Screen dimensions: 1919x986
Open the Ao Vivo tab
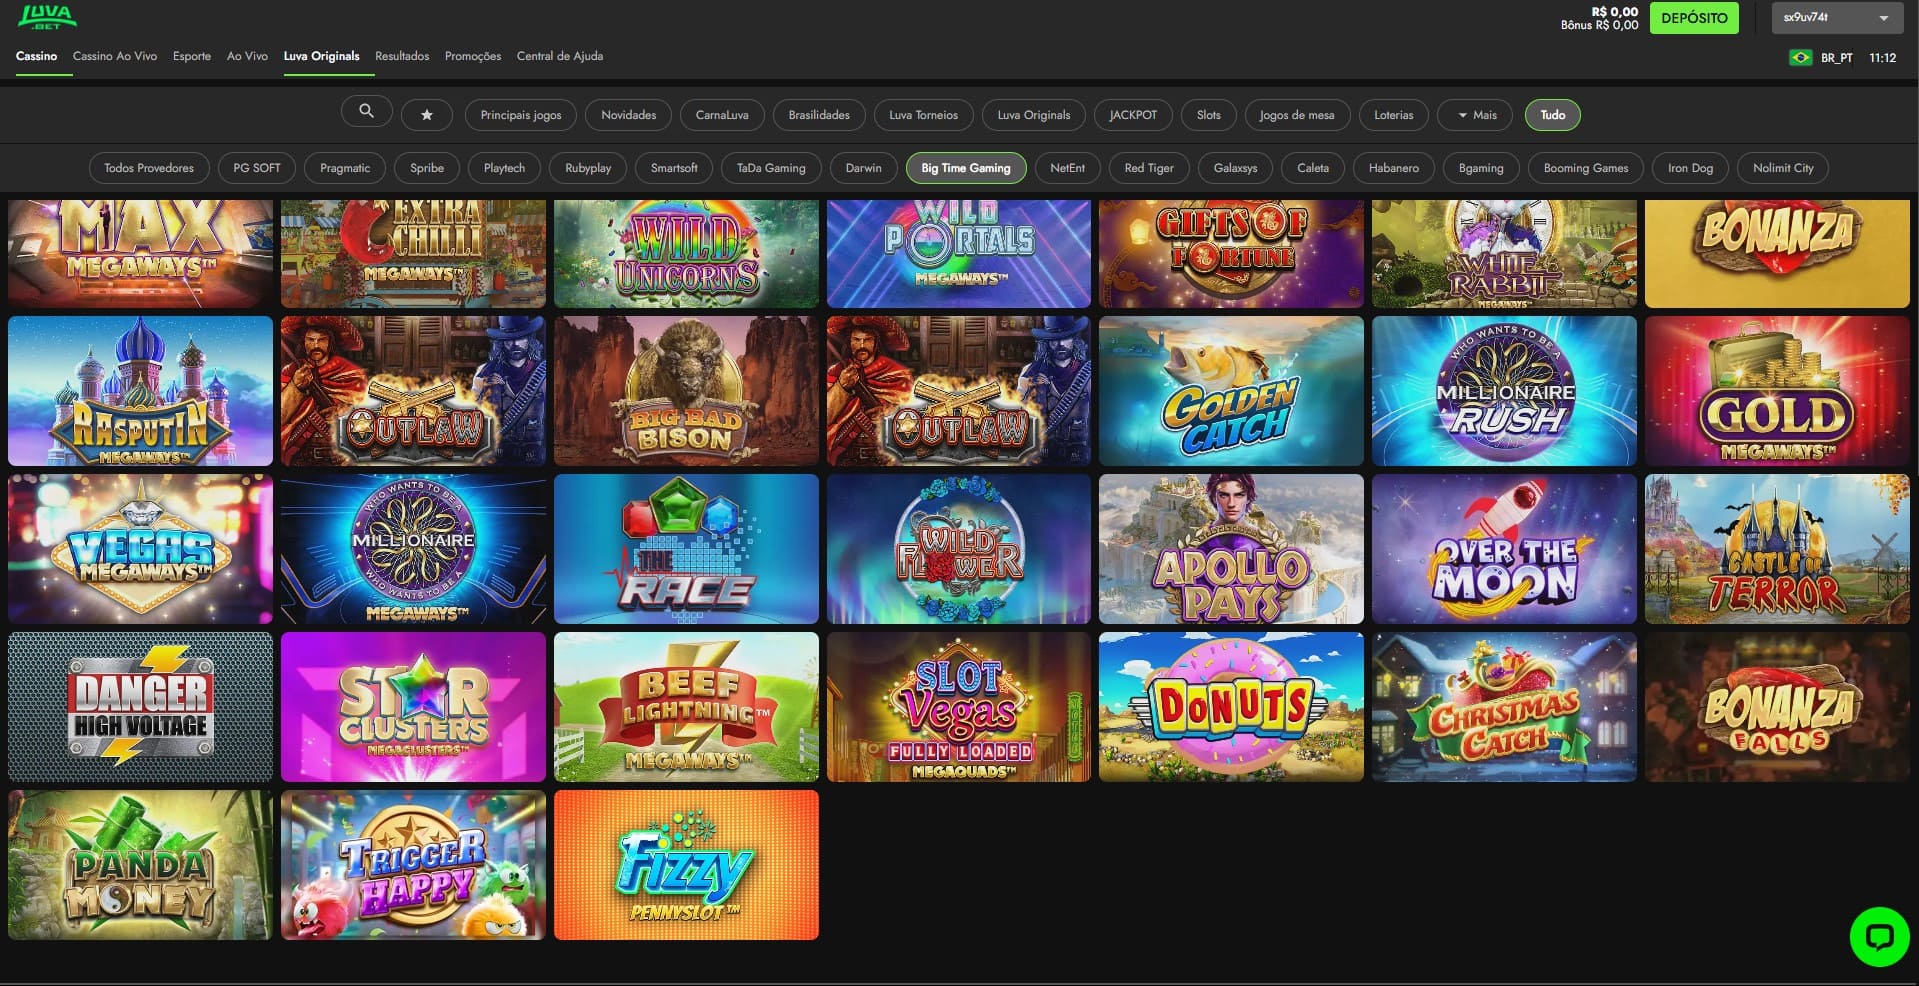tap(247, 56)
